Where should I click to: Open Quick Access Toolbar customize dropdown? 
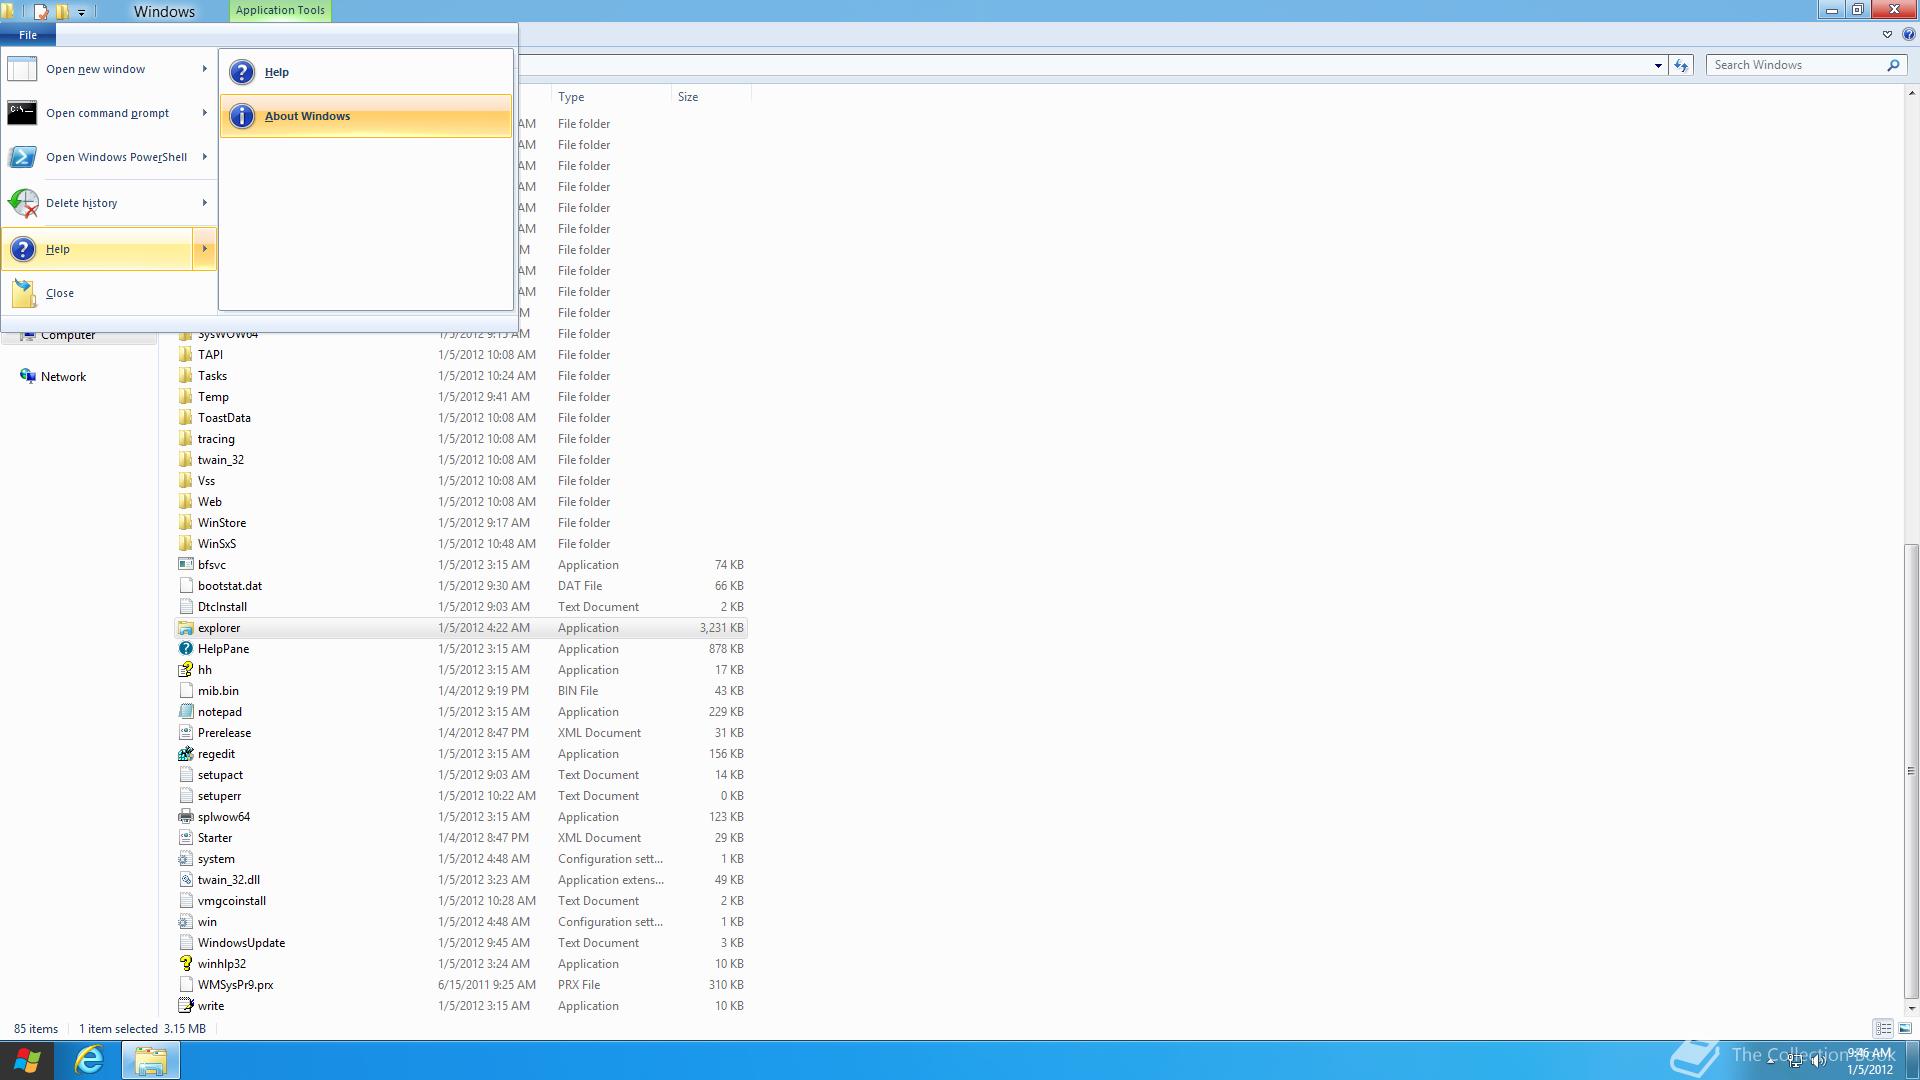[81, 12]
